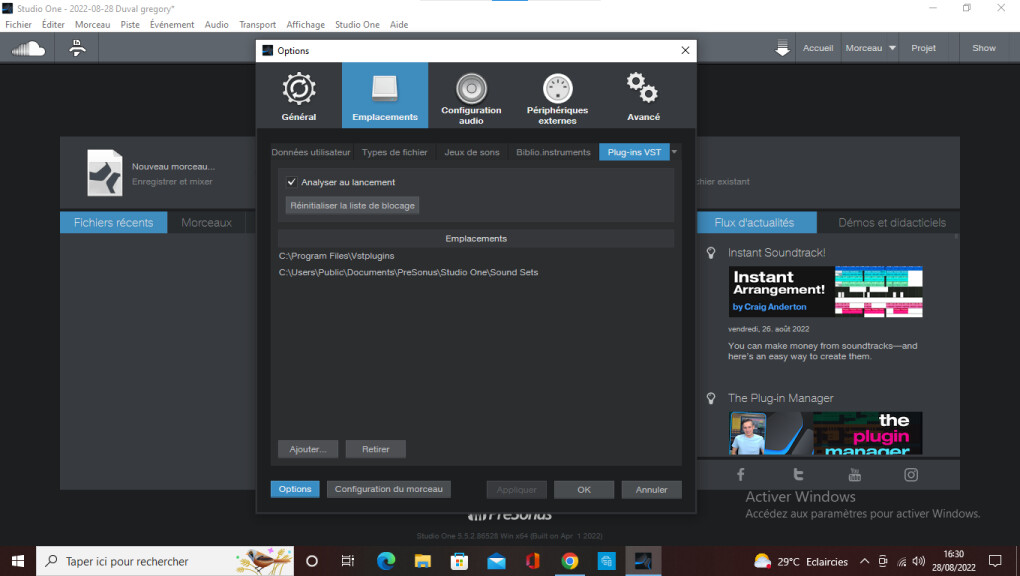Switch to Jeux de sons tab
Viewport: 1020px width, 576px height.
tap(472, 152)
